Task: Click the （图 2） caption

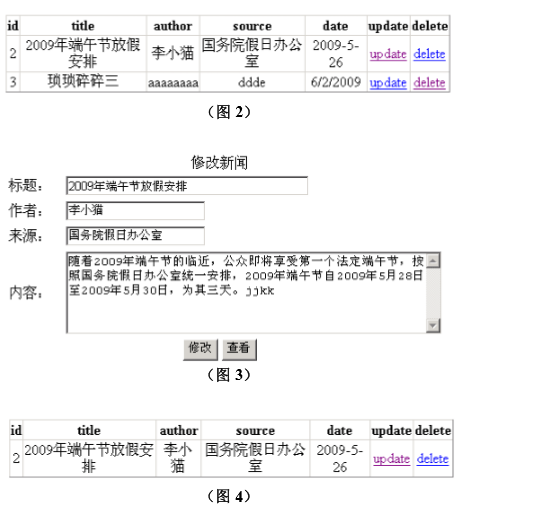Action: 230,112
